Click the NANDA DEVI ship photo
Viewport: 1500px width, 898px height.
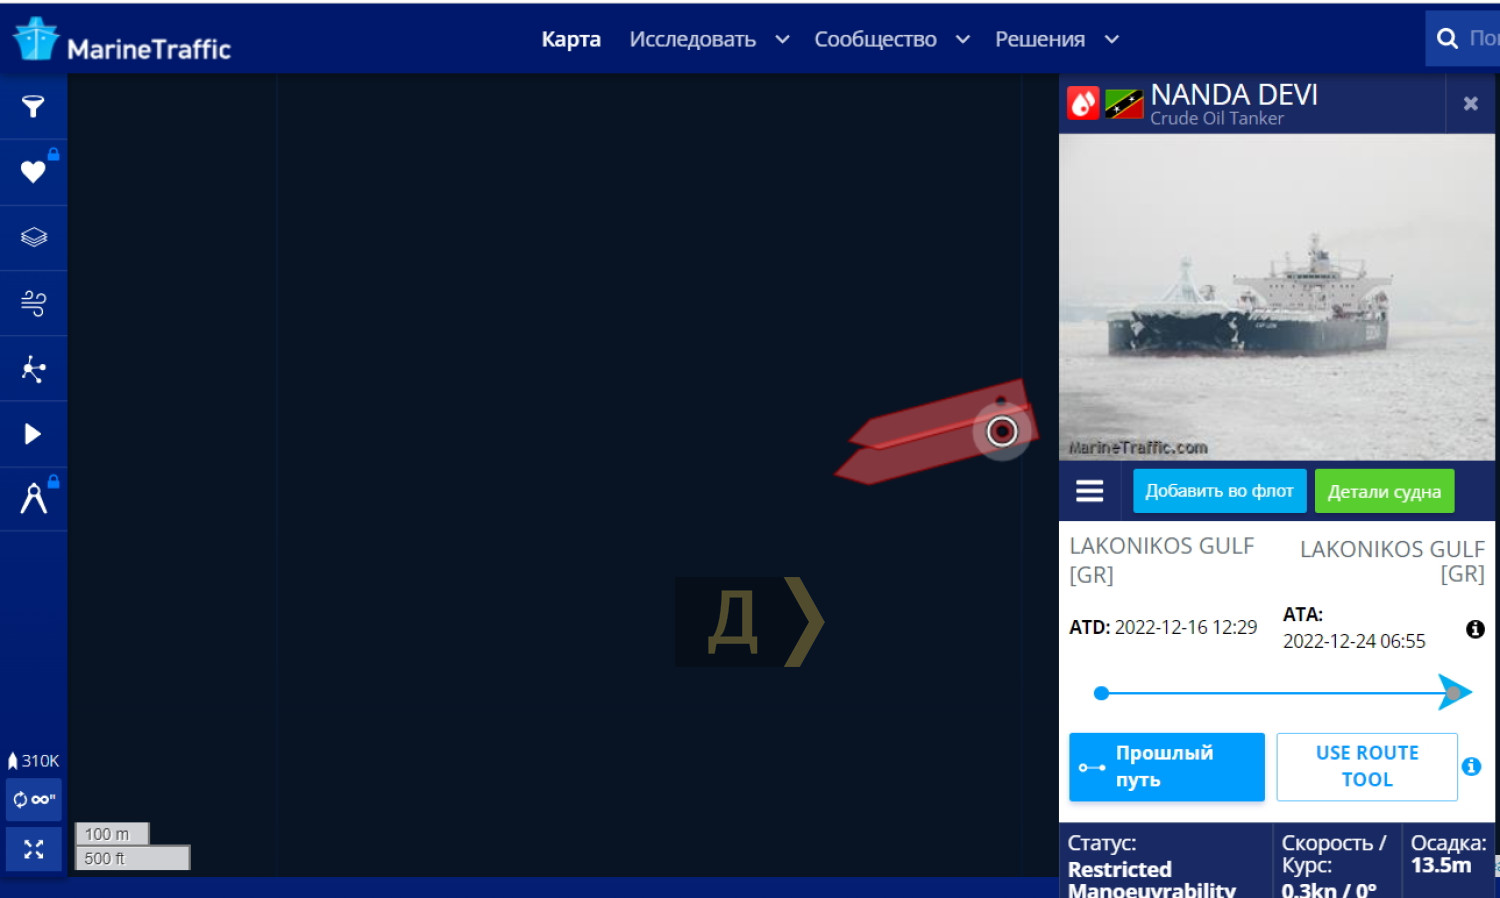click(1276, 297)
